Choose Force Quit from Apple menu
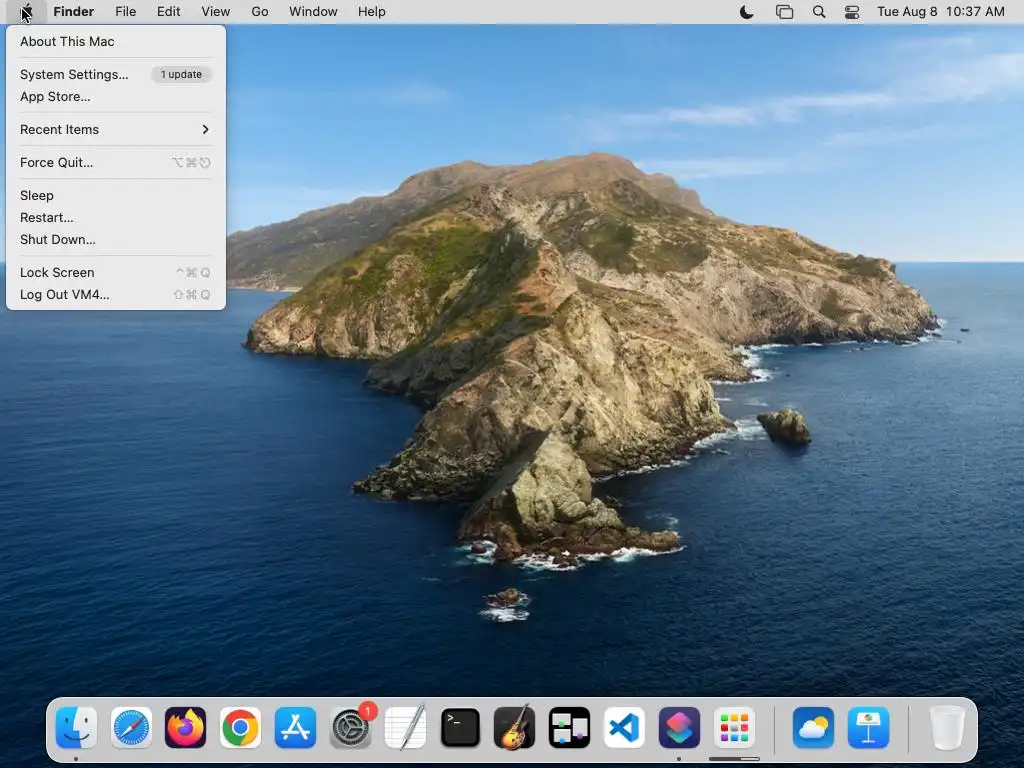Image resolution: width=1024 pixels, height=768 pixels. point(56,162)
